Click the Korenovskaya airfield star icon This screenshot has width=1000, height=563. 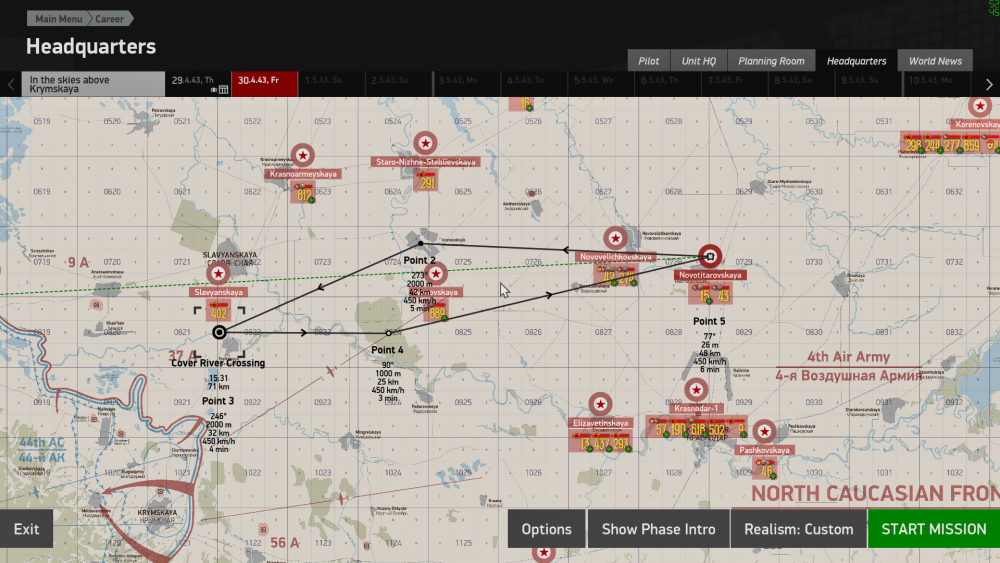coord(980,106)
